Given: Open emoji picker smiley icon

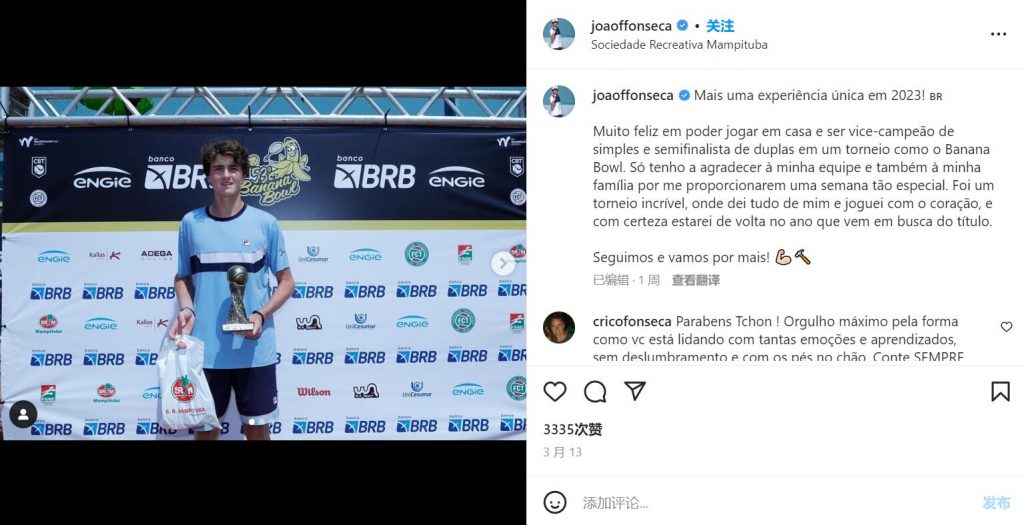Looking at the screenshot, I should [x=555, y=502].
